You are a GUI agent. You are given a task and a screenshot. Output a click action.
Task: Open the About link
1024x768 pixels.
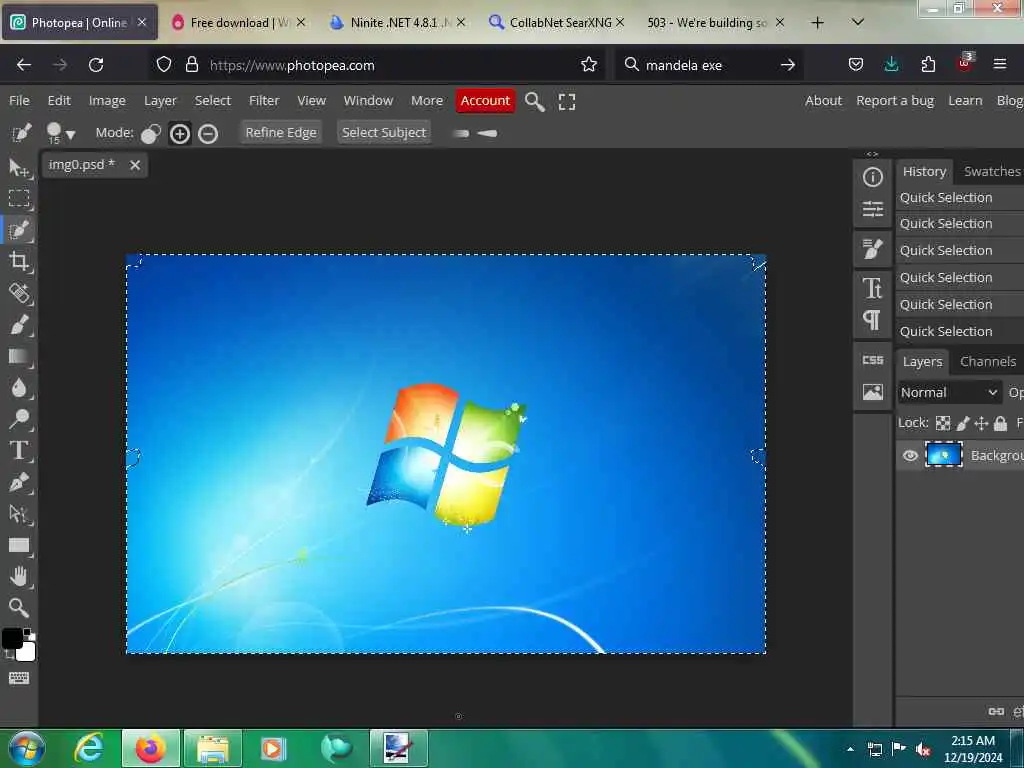click(823, 101)
